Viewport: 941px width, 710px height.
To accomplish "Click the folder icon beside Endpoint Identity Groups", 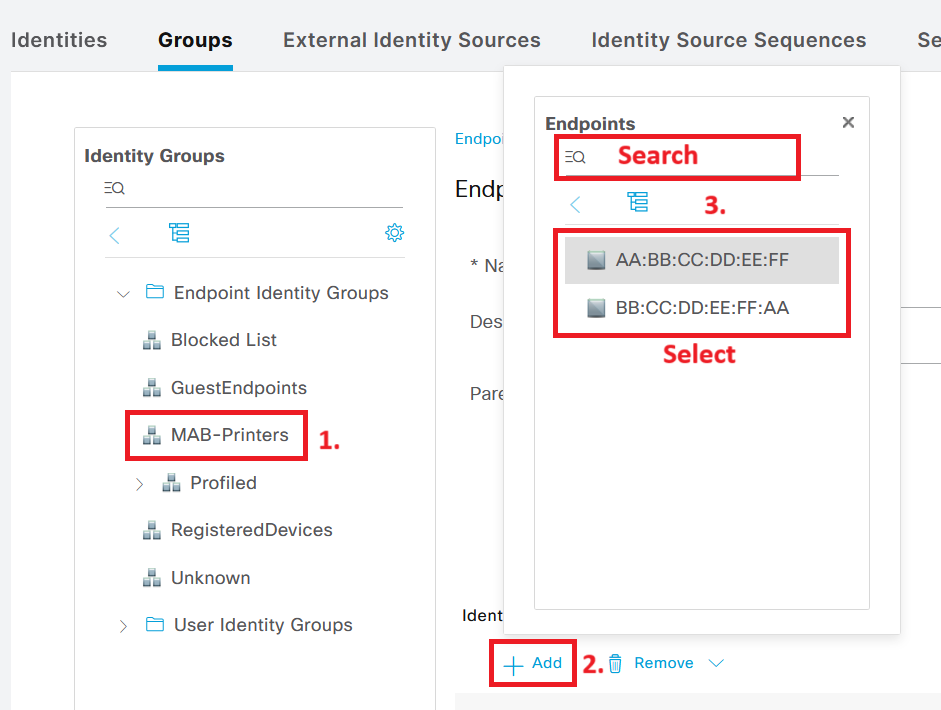I will coord(154,292).
